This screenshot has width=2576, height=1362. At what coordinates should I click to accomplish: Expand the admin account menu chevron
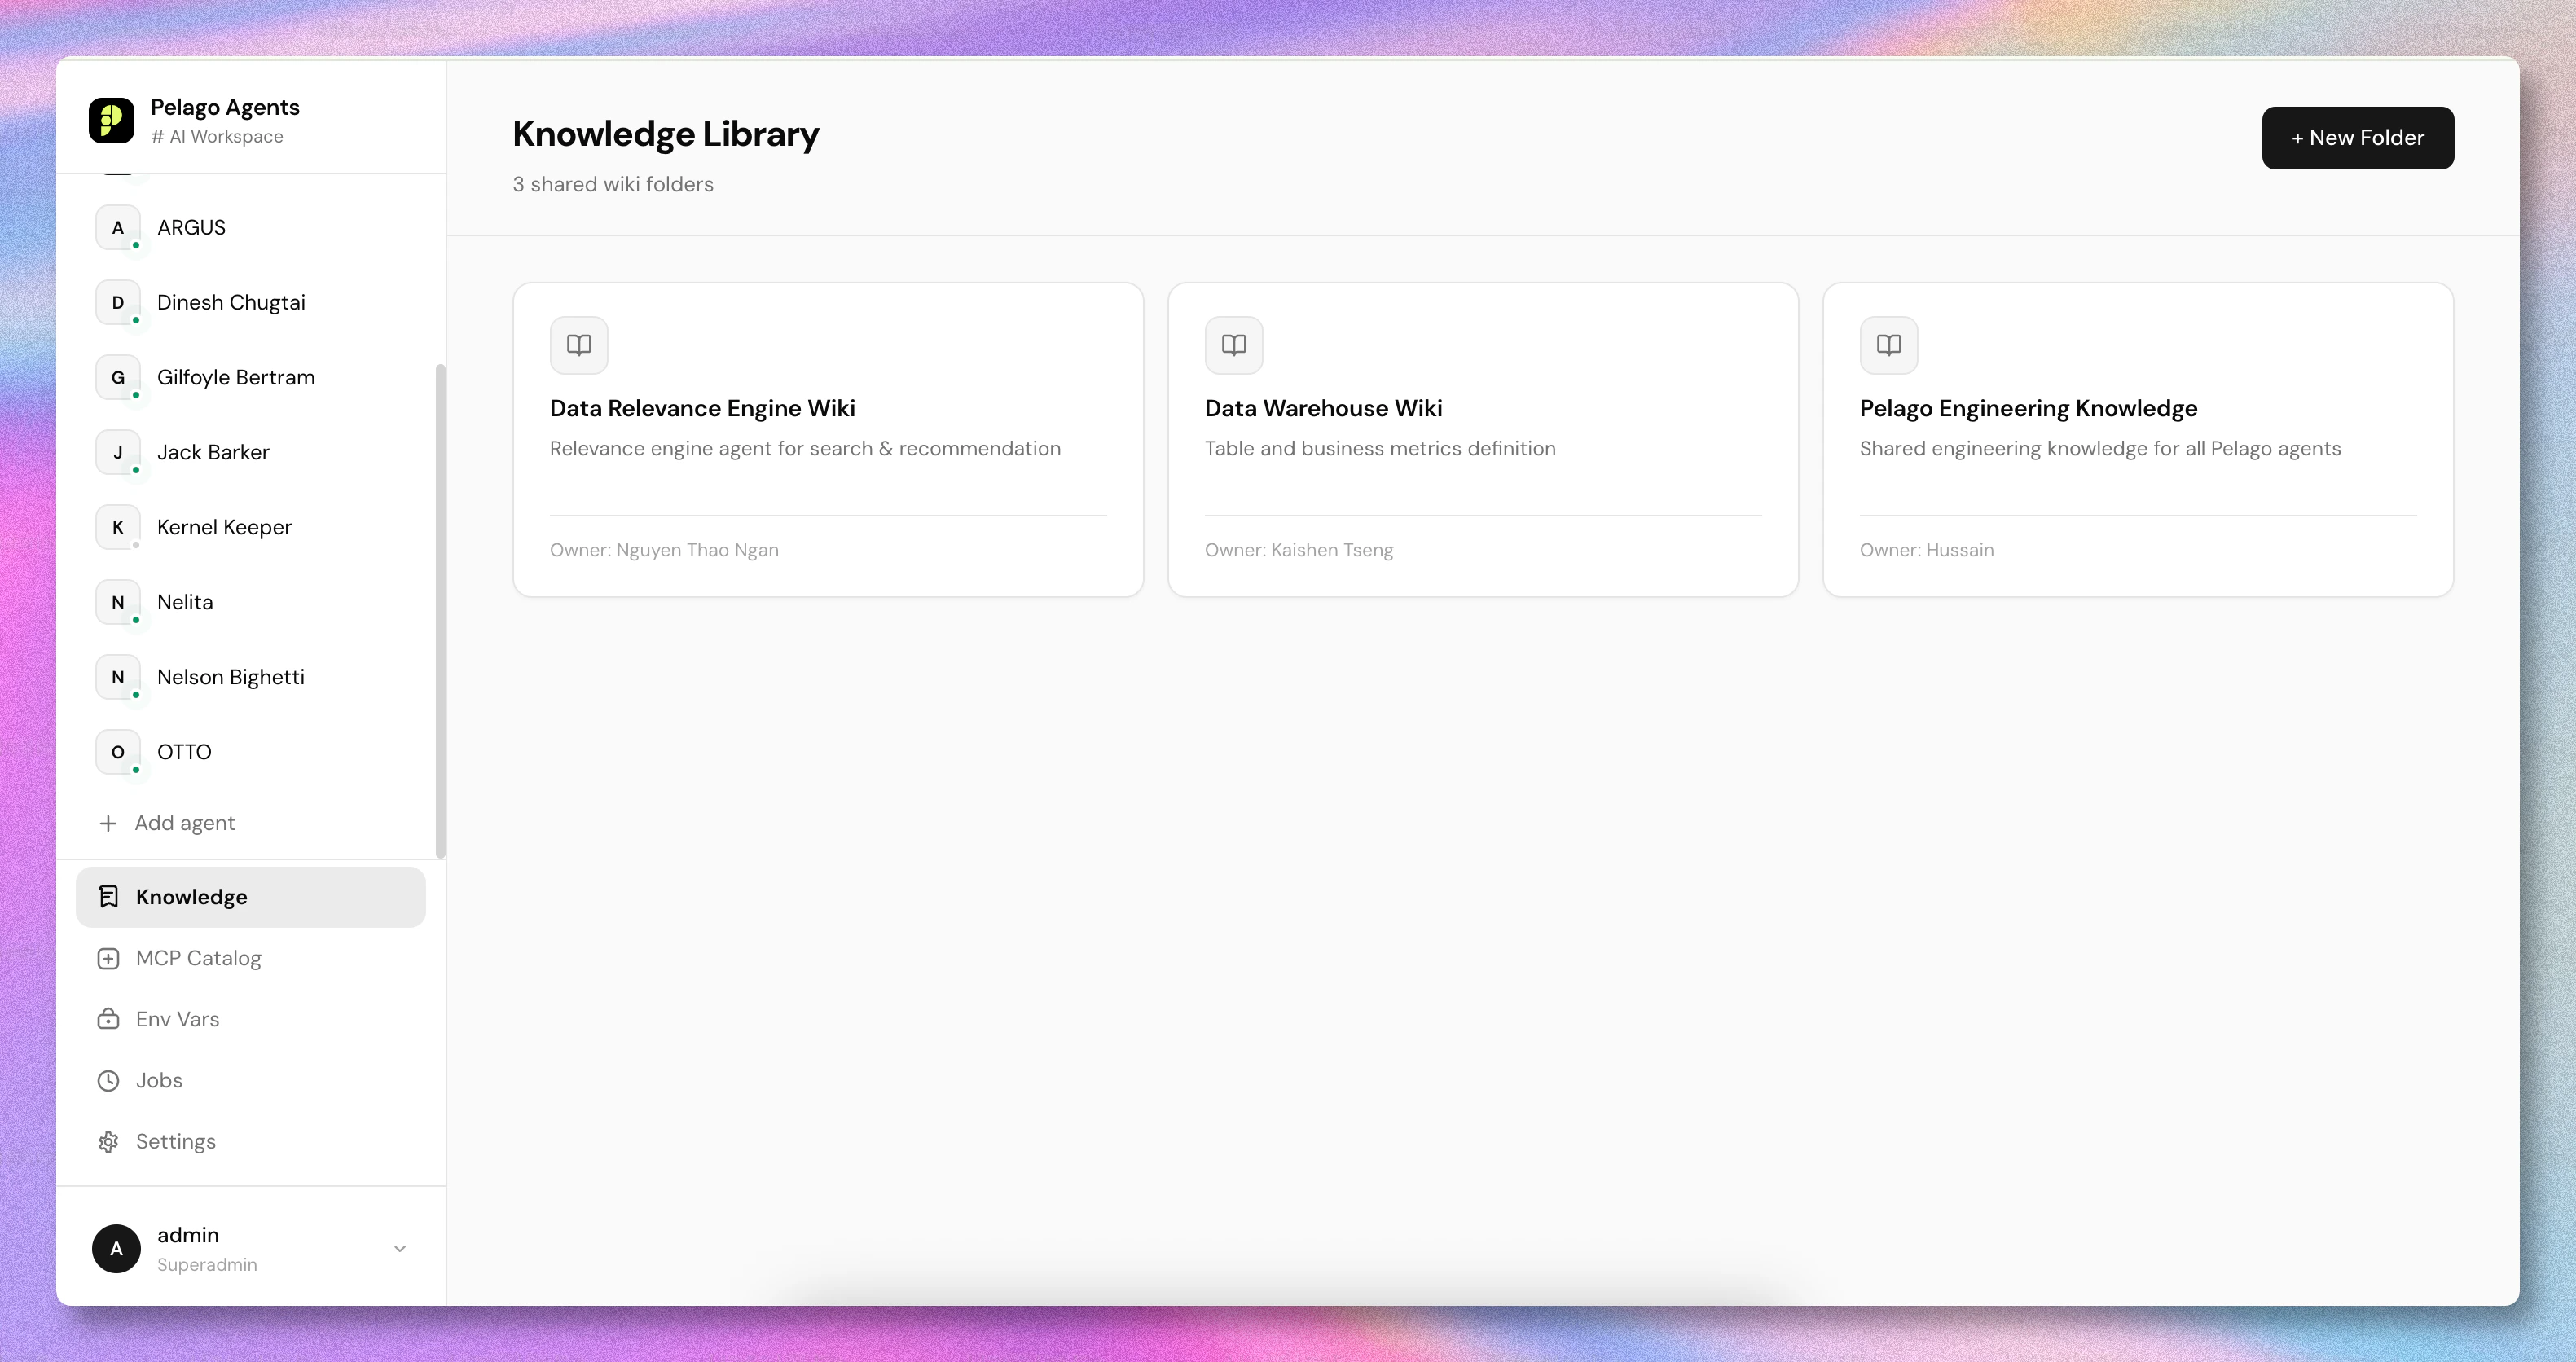(400, 1248)
